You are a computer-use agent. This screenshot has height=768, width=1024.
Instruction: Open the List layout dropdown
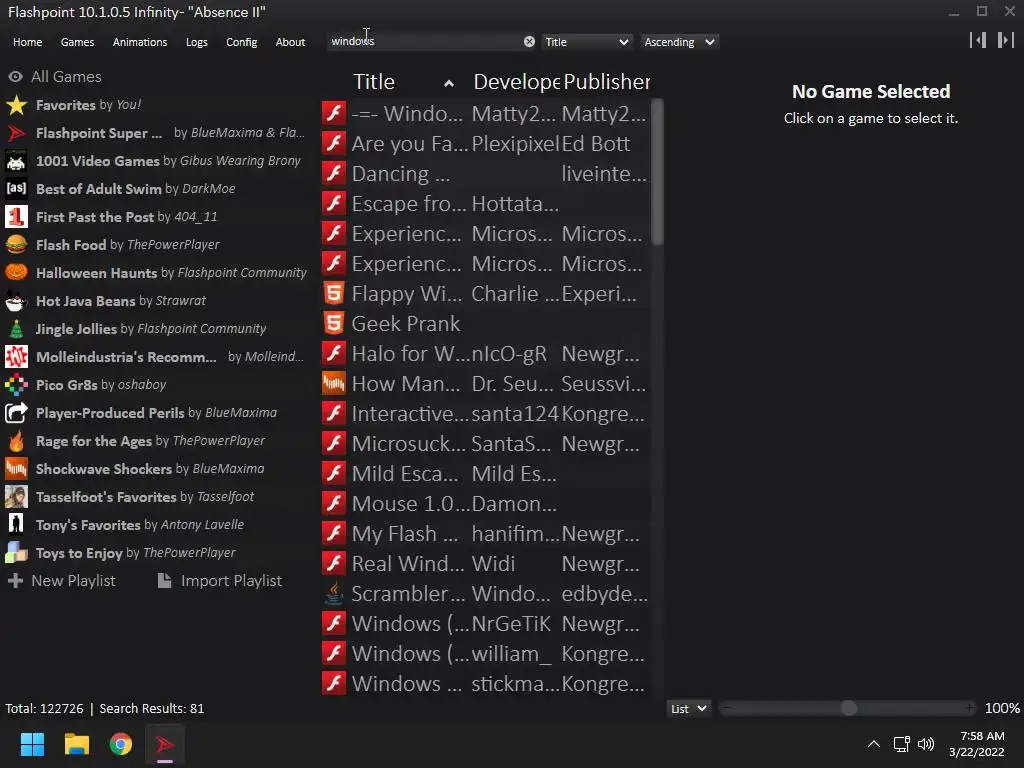tap(688, 709)
